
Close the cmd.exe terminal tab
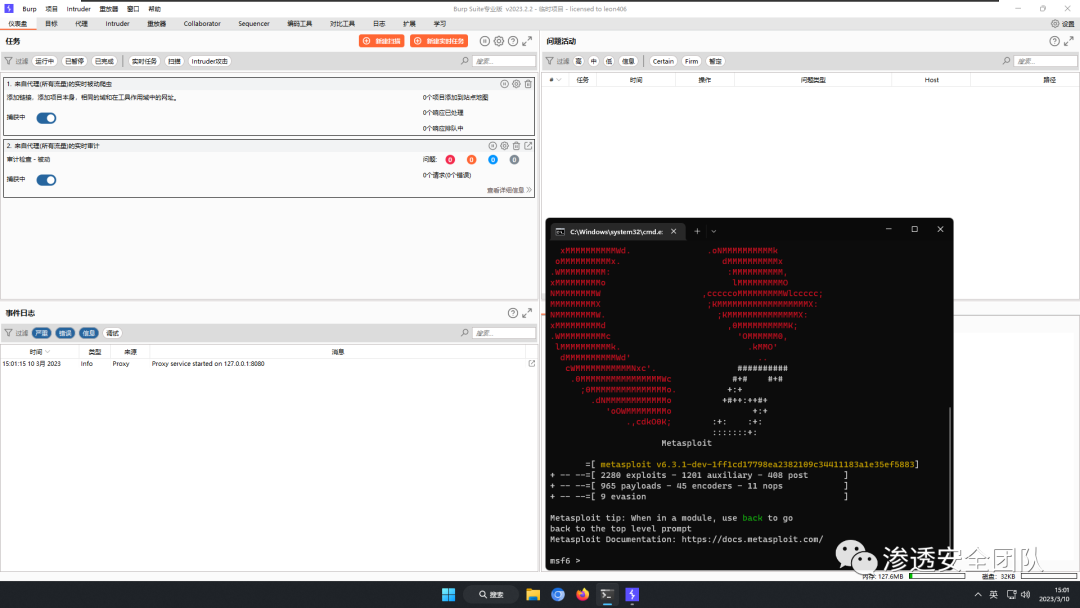[x=674, y=231]
